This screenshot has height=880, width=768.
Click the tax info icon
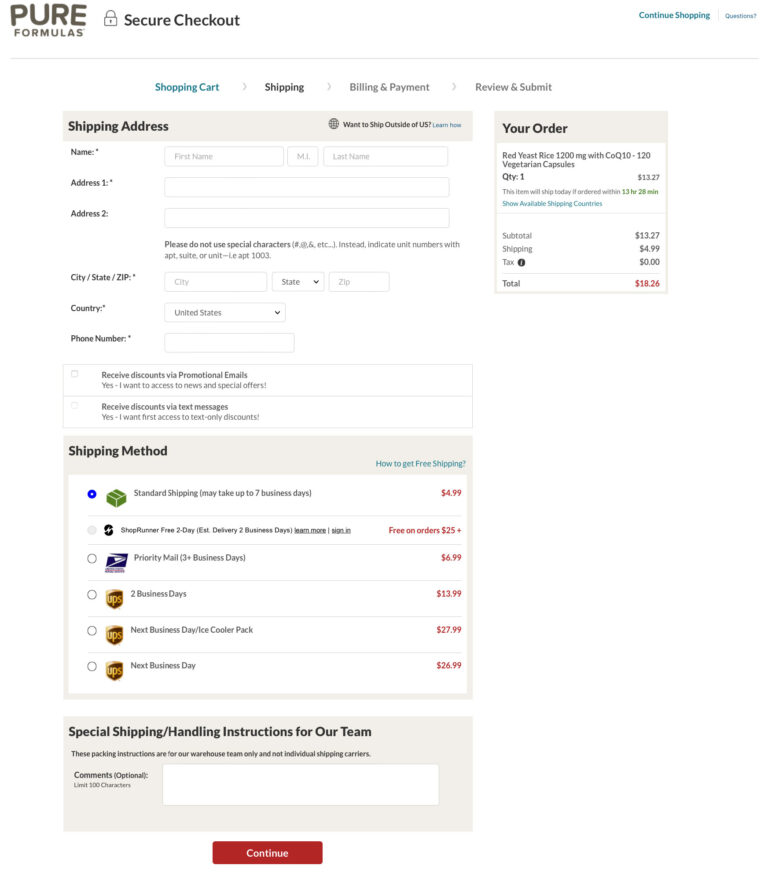click(521, 263)
